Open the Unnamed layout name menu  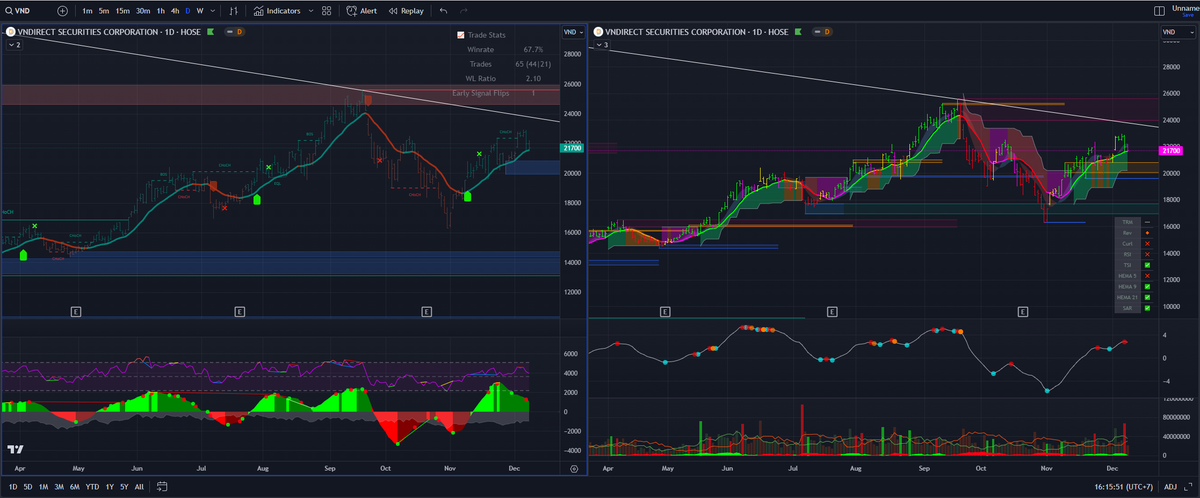[x=1186, y=8]
